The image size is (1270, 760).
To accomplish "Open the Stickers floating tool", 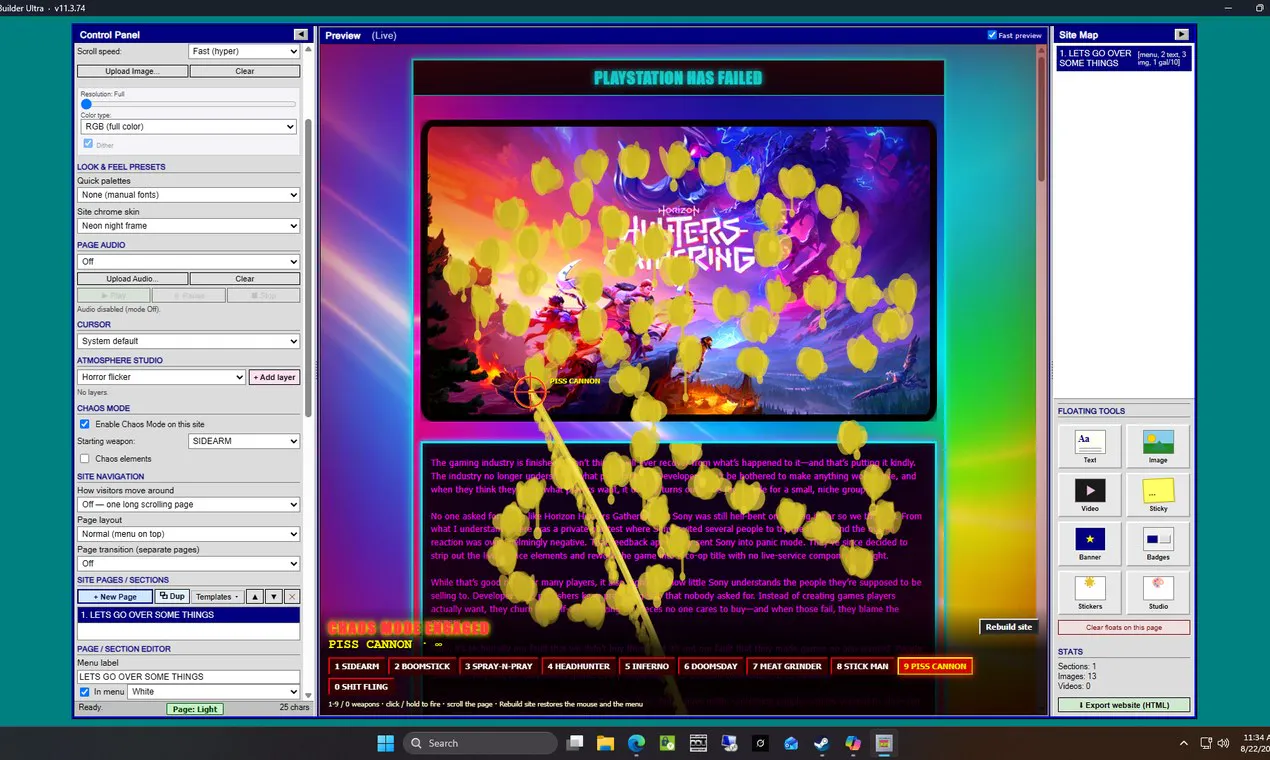I will click(x=1090, y=592).
